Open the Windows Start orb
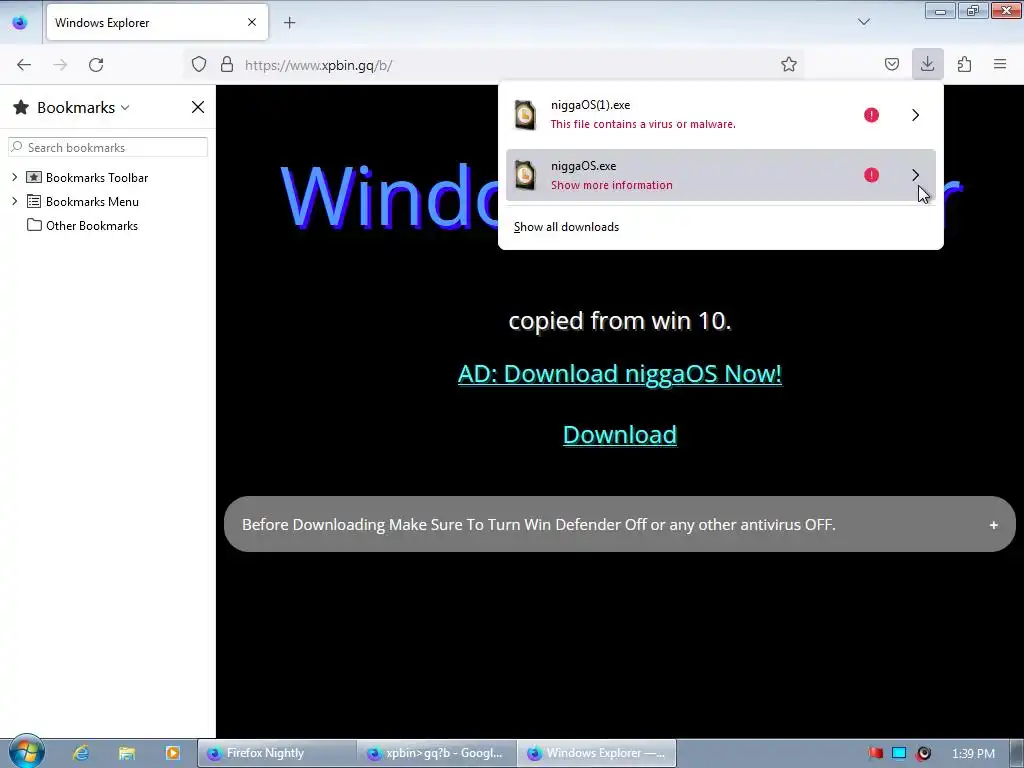Viewport: 1024px width, 768px height. [x=26, y=752]
